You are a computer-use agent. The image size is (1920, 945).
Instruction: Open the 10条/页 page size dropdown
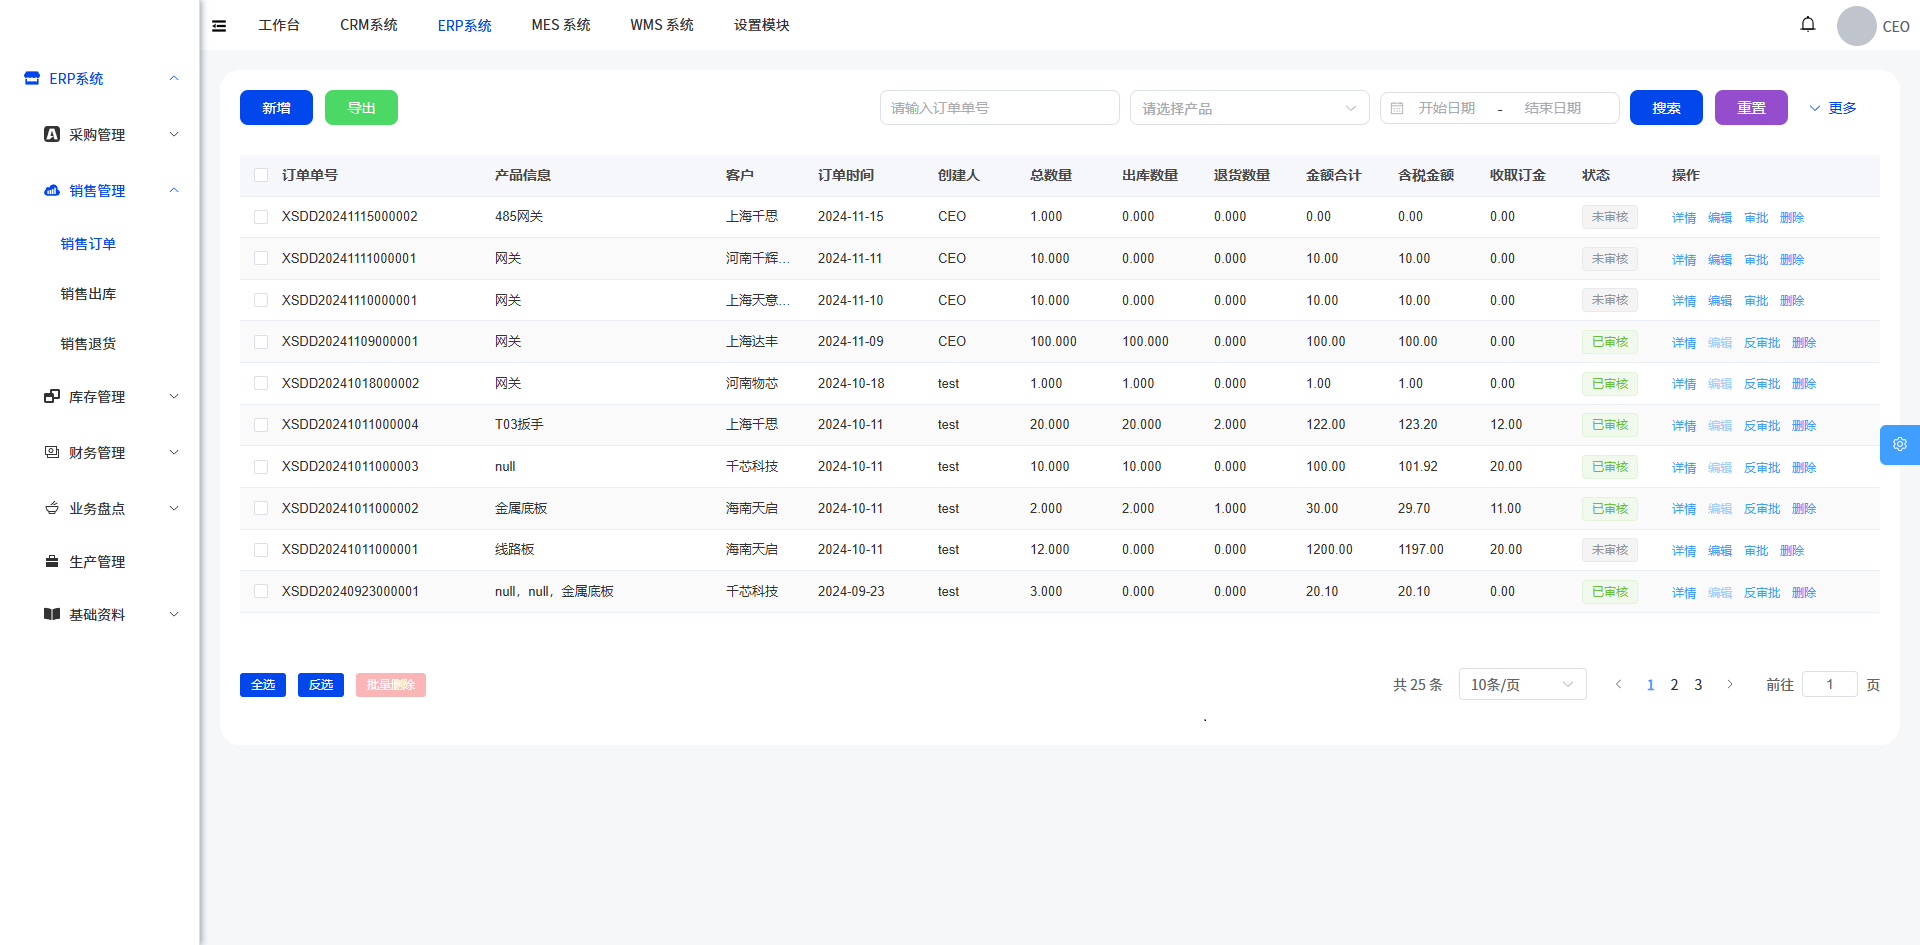[x=1521, y=685]
